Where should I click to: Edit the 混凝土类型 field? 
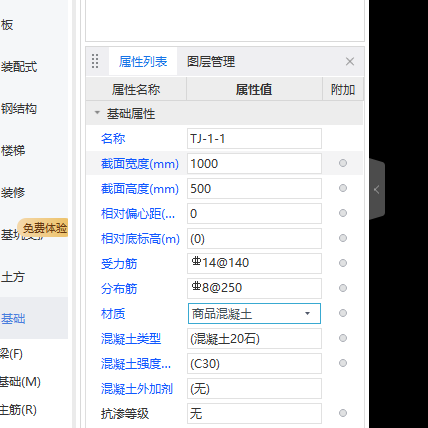tap(254, 338)
